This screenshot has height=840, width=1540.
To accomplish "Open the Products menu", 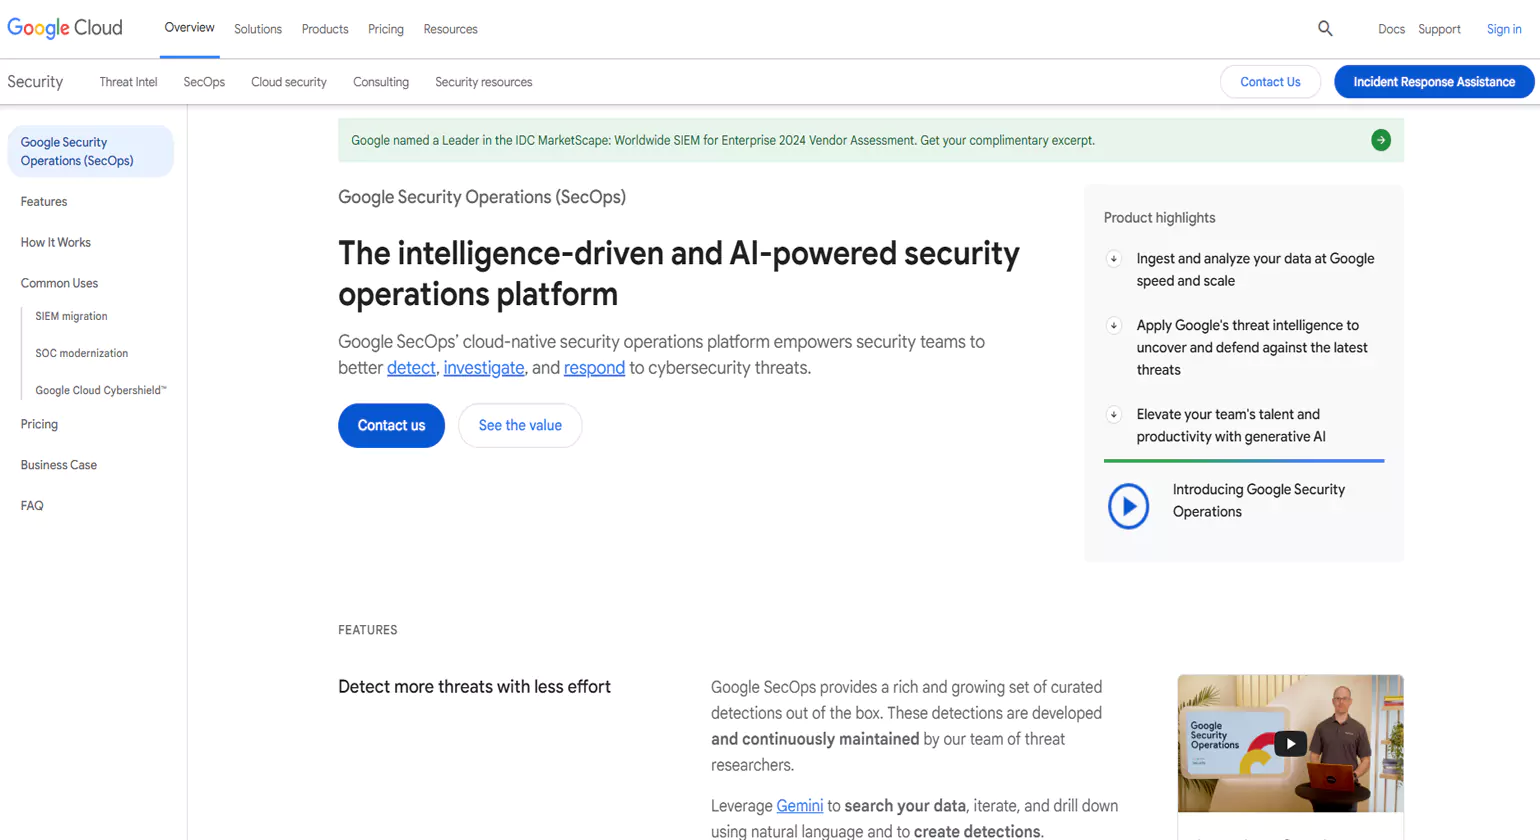I will 324,29.
